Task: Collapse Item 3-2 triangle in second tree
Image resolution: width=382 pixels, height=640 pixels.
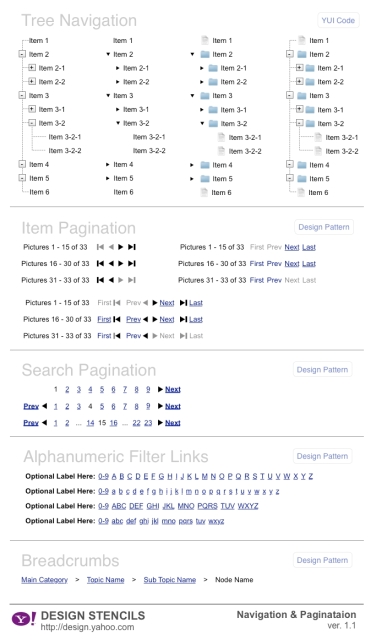Action: [118, 123]
